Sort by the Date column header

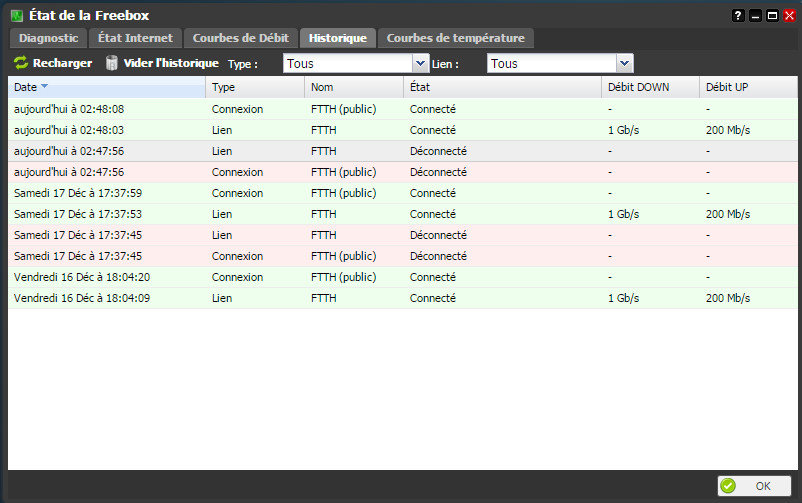(x=107, y=87)
